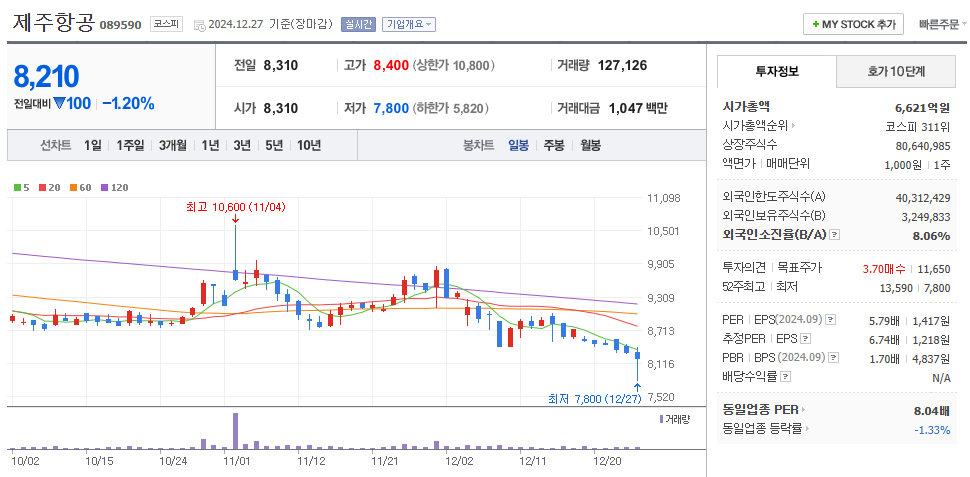The height and width of the screenshot is (477, 970).
Task: Click the tall 11/01 volume bar
Action: point(235,431)
